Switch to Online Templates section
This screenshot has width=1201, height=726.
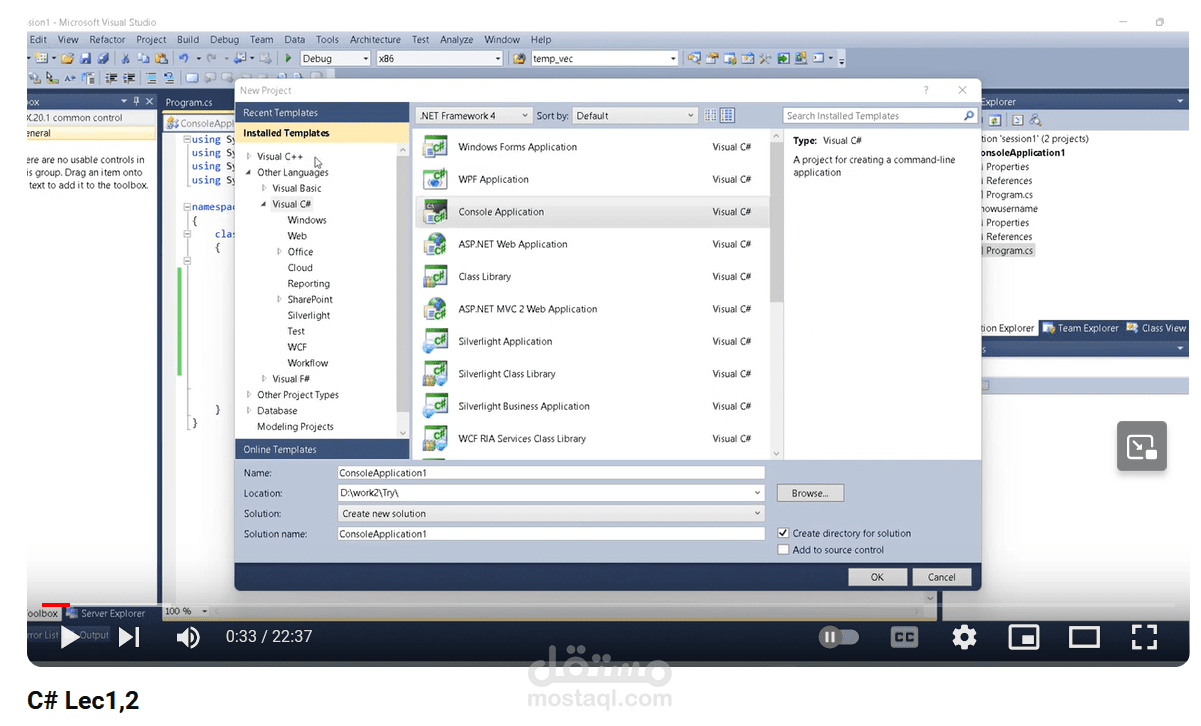click(321, 449)
